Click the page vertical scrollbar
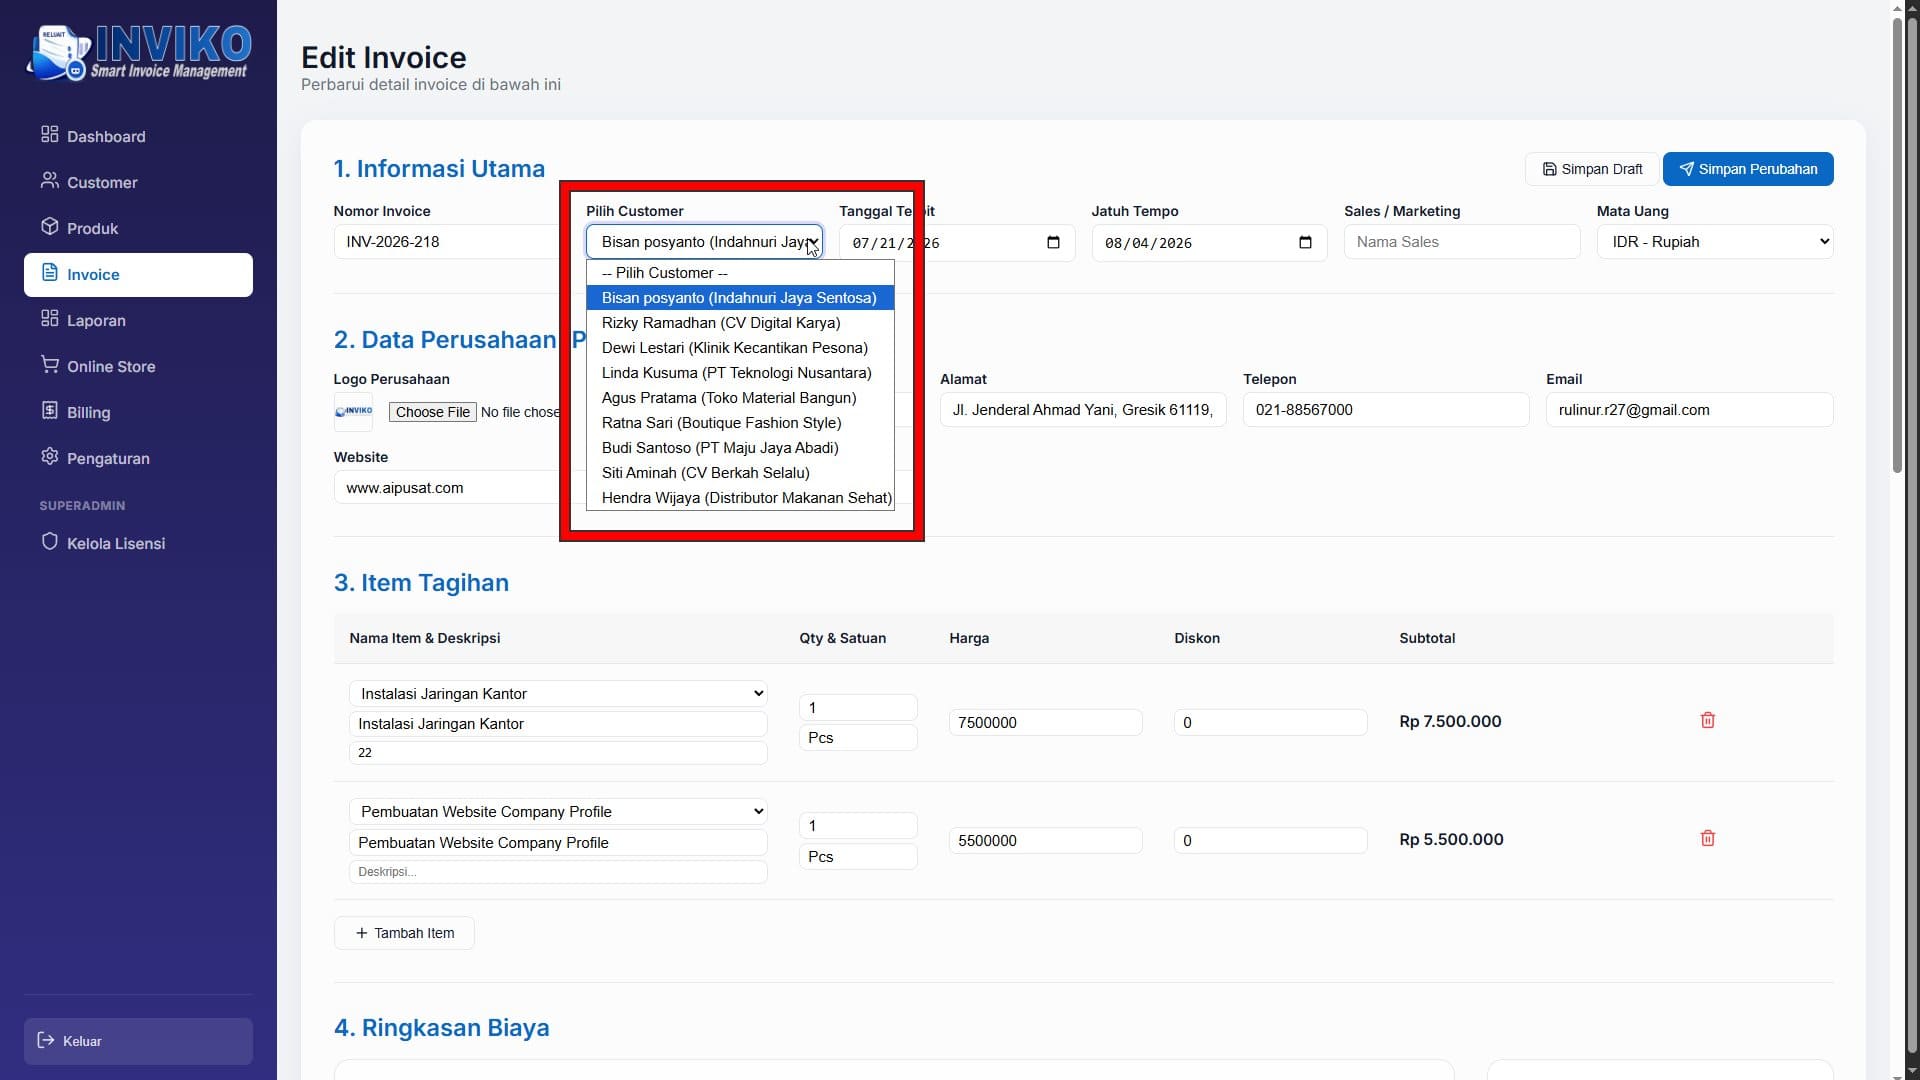The width and height of the screenshot is (1920, 1080). click(x=1897, y=243)
